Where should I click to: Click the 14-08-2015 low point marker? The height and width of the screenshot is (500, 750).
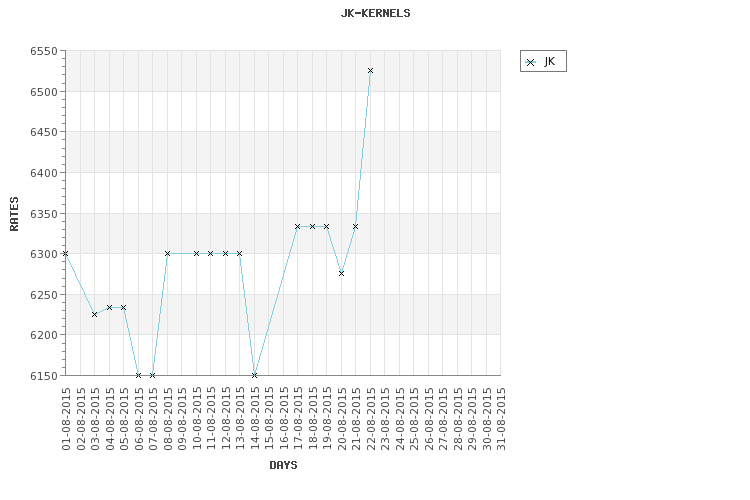click(x=254, y=375)
